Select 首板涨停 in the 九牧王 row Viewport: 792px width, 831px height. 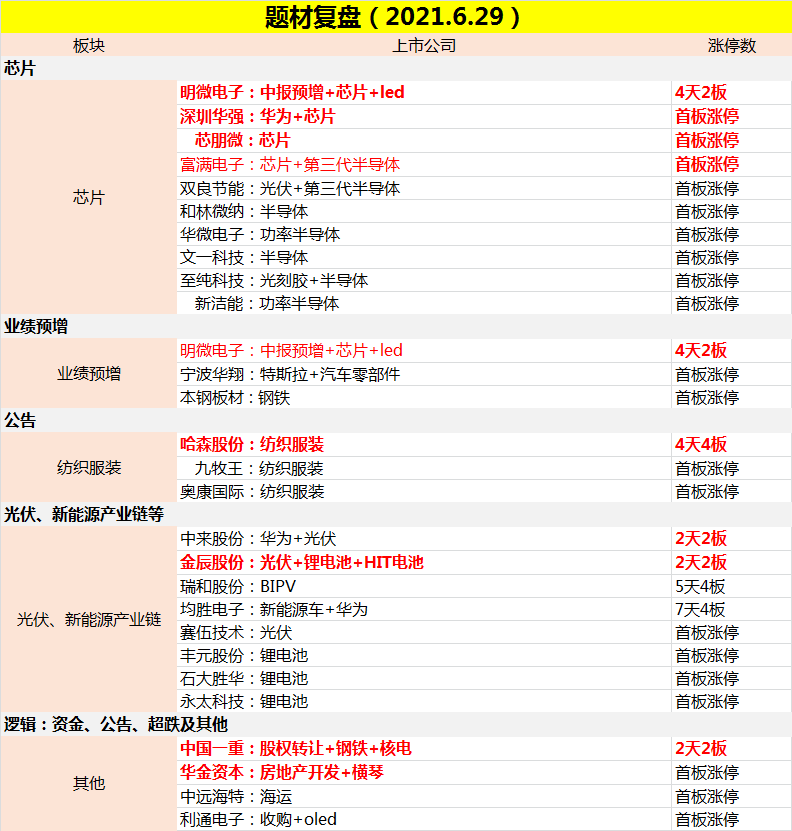(707, 468)
